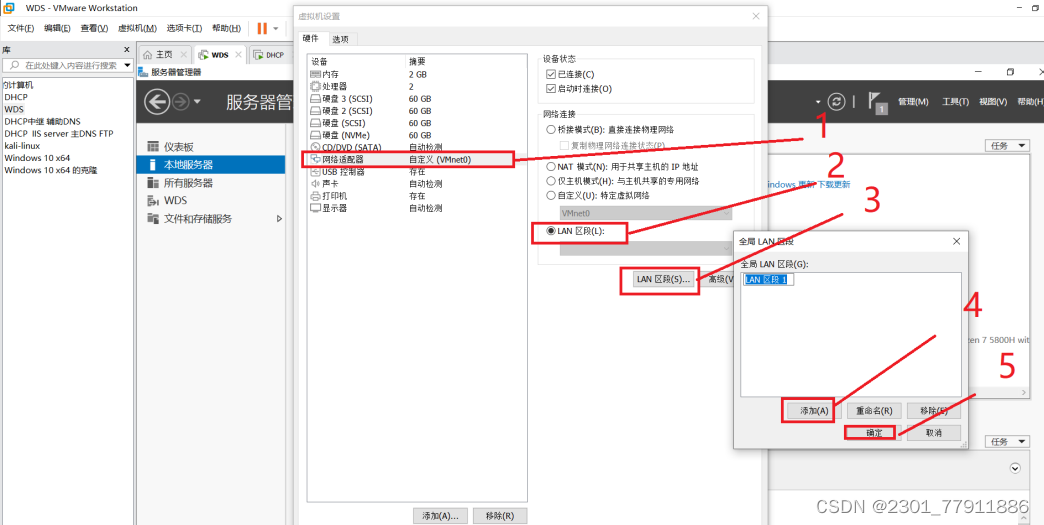Select 自定义(U) radio button

click(551, 196)
